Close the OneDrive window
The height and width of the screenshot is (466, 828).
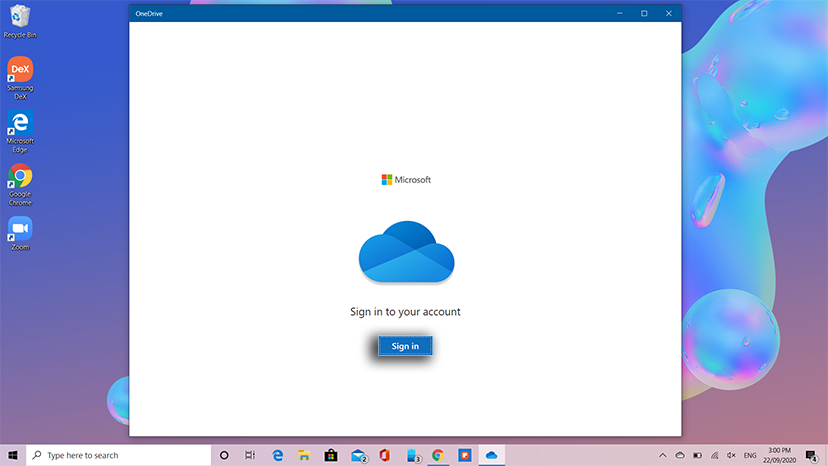click(669, 13)
